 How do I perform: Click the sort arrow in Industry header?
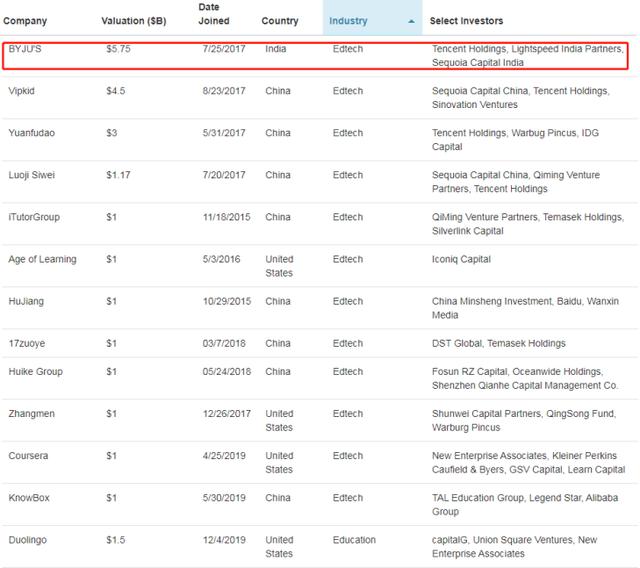(412, 21)
